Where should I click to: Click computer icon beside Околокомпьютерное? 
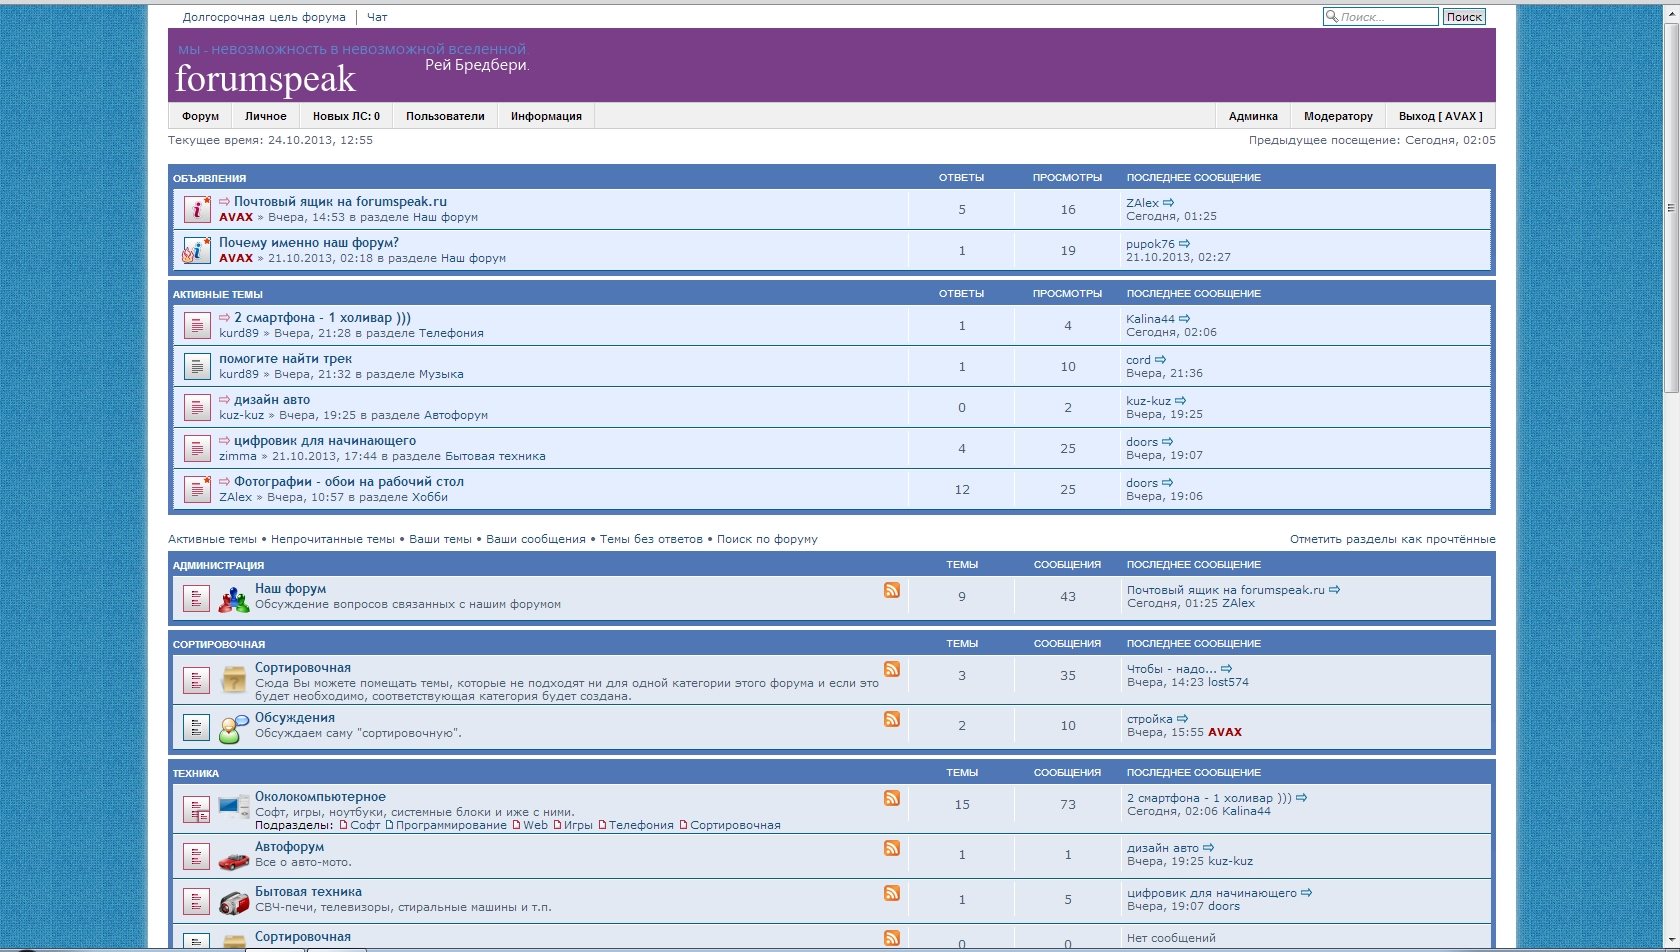point(234,807)
